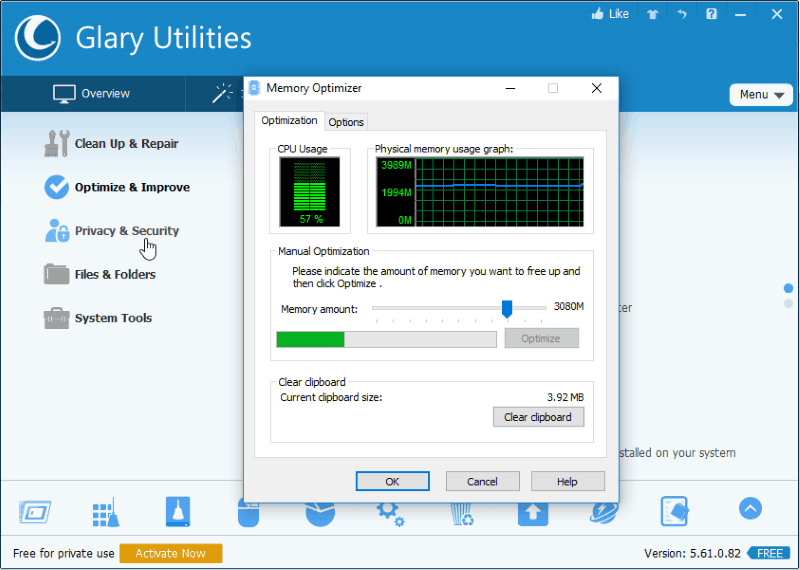Open the registry cleaner grid-broom icon

click(106, 512)
